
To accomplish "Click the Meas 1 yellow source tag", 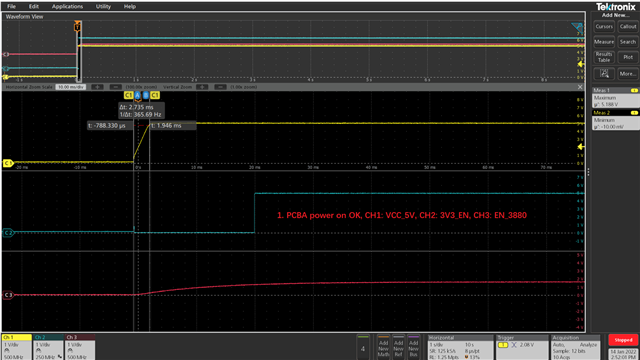I will click(x=634, y=90).
